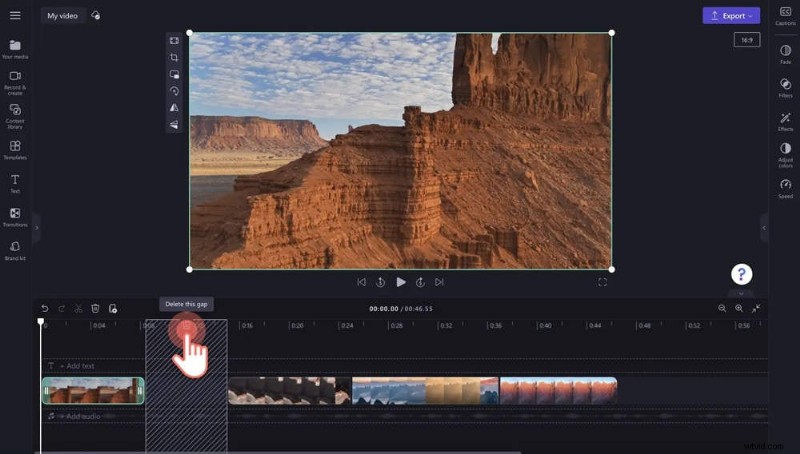Rewind five seconds
800x454 pixels.
pos(381,282)
